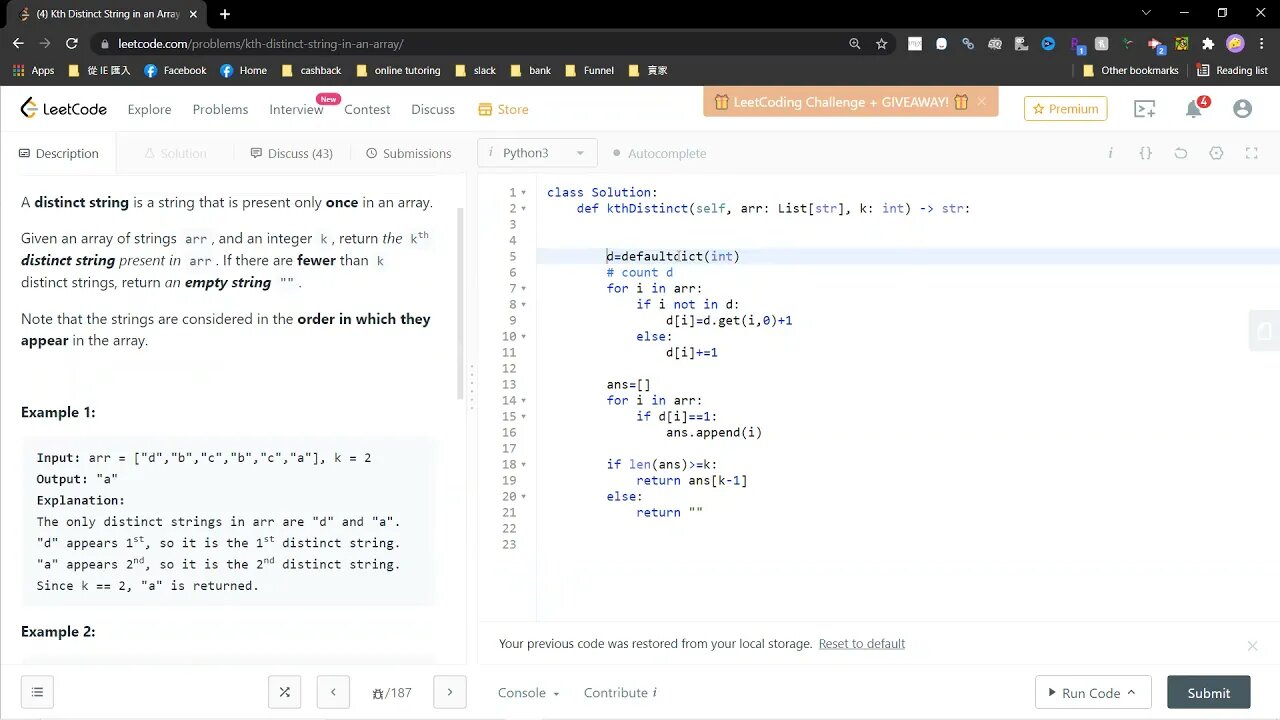Open Explore in the top navigation

pos(149,109)
